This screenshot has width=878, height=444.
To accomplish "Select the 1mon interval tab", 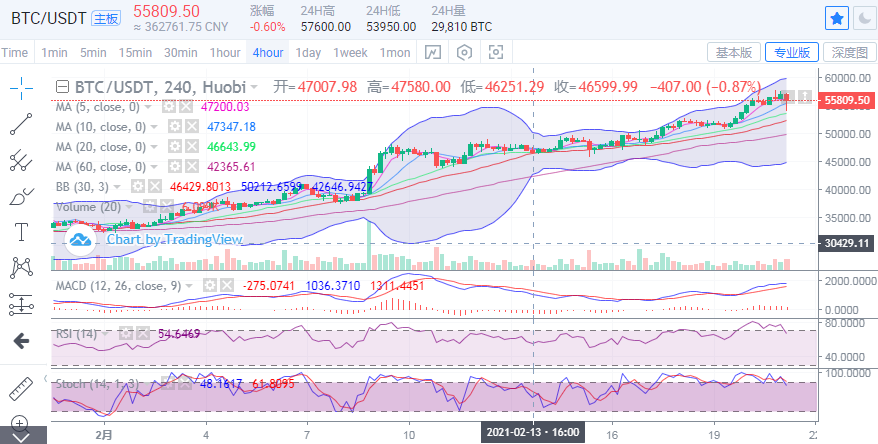I will 395,53.
